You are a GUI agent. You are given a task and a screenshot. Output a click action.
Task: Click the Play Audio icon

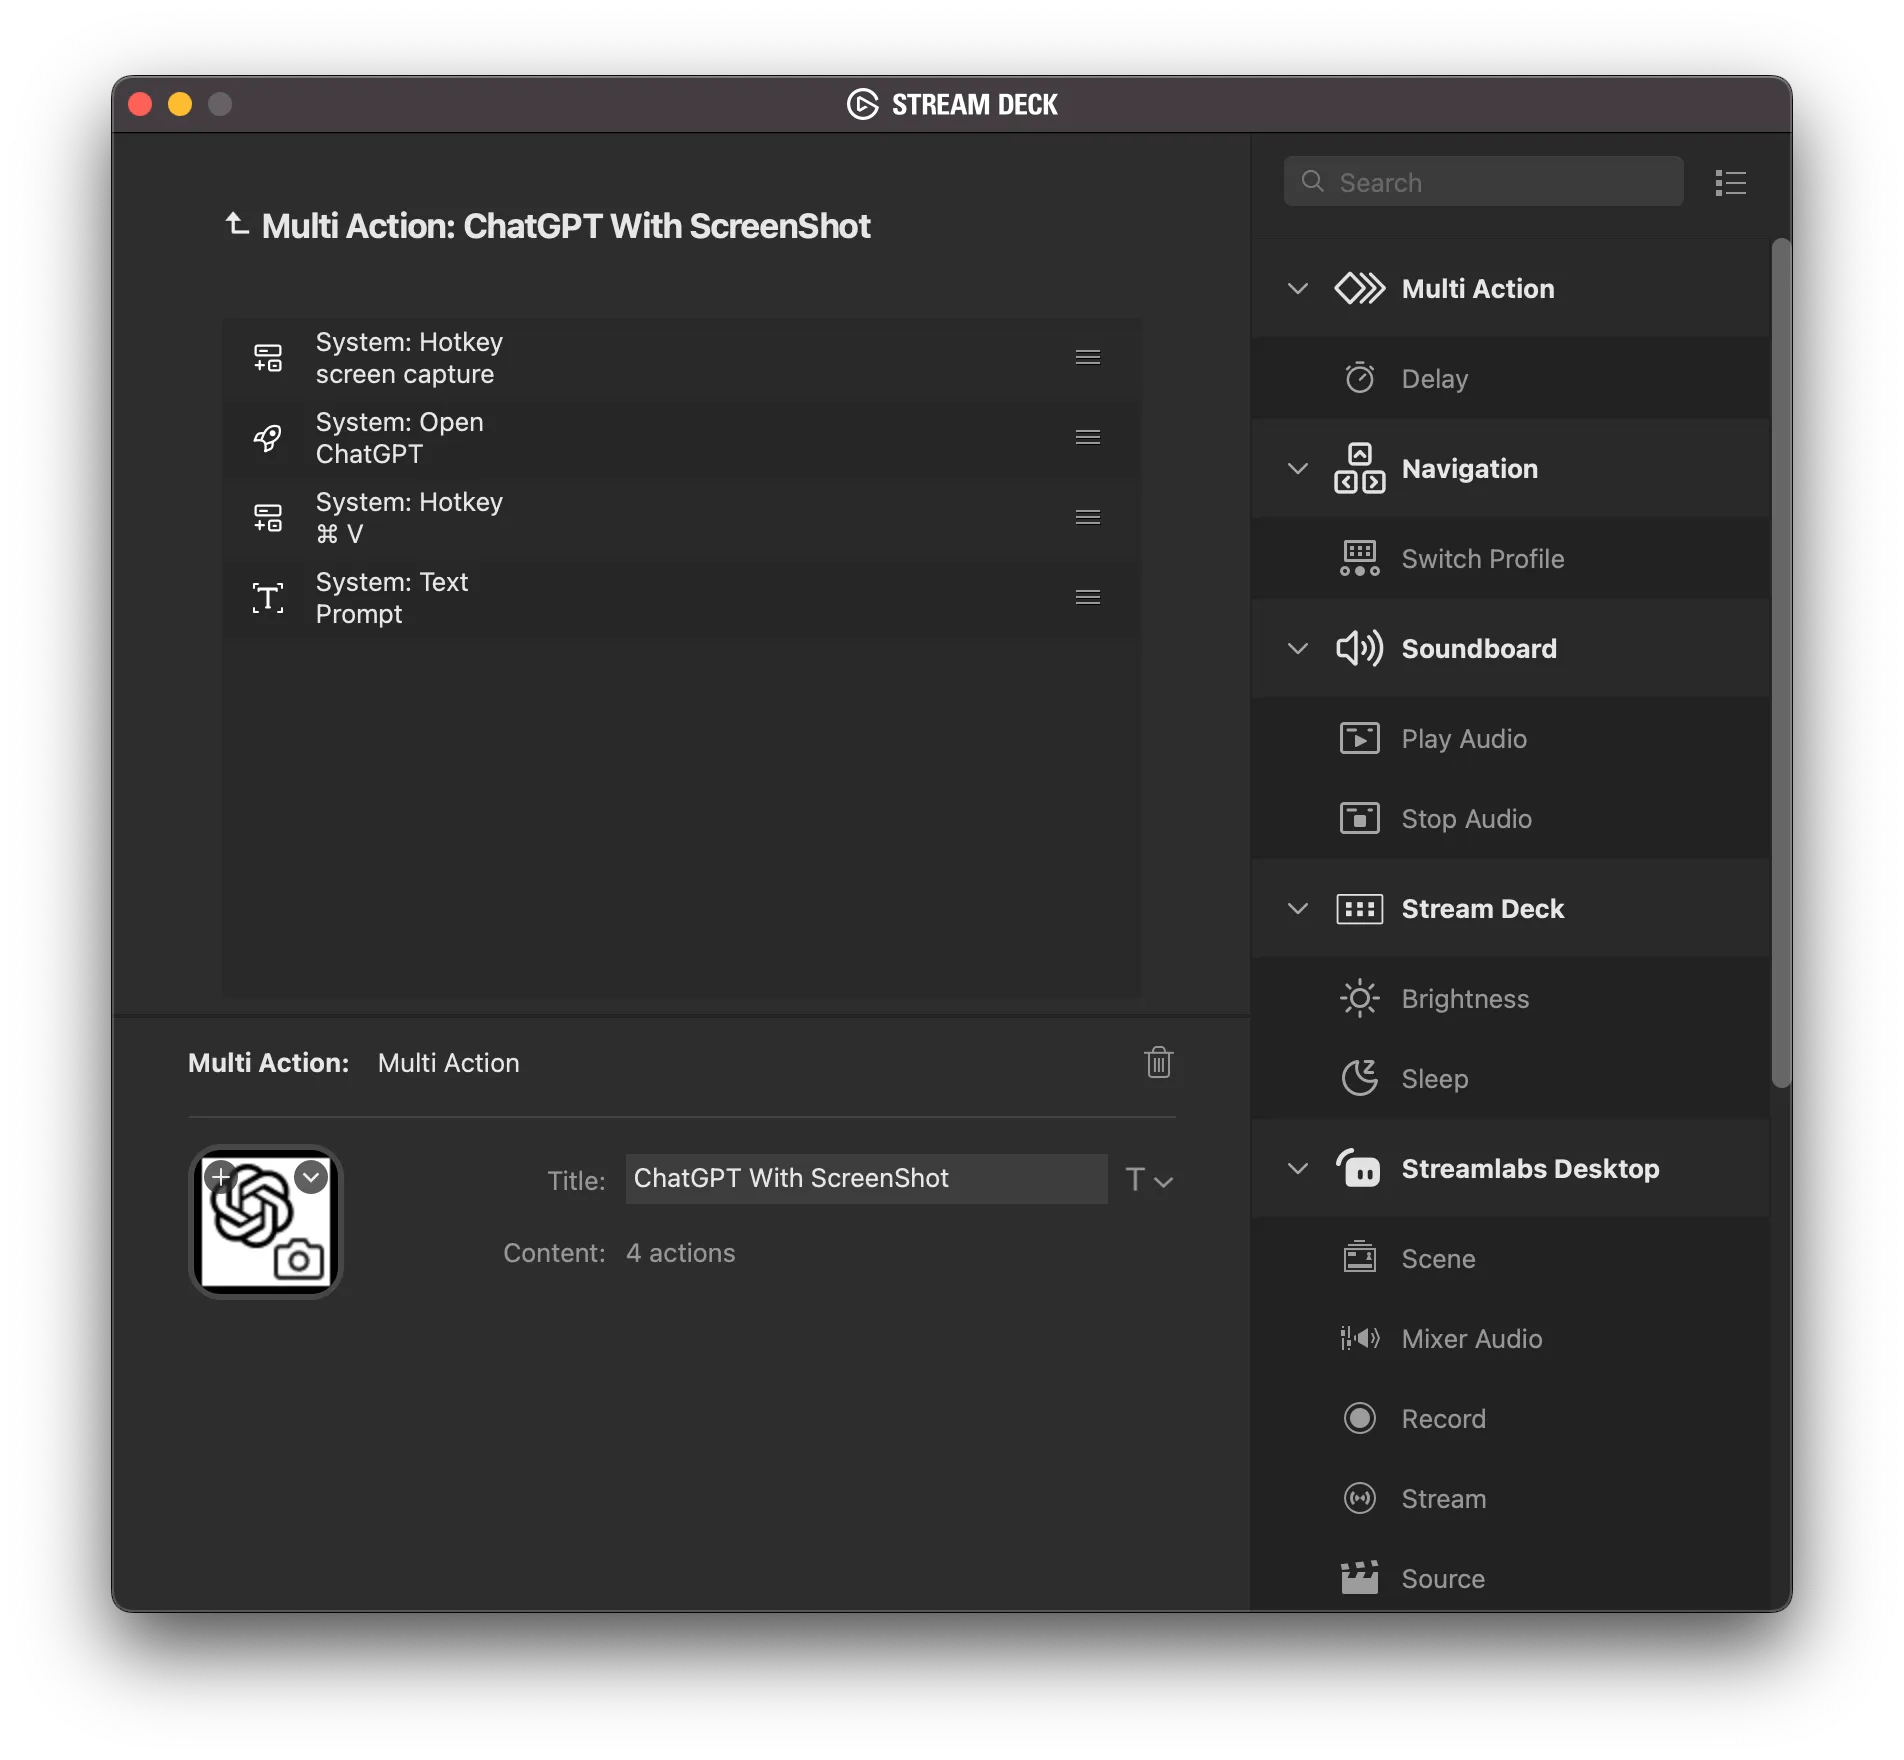click(1360, 738)
